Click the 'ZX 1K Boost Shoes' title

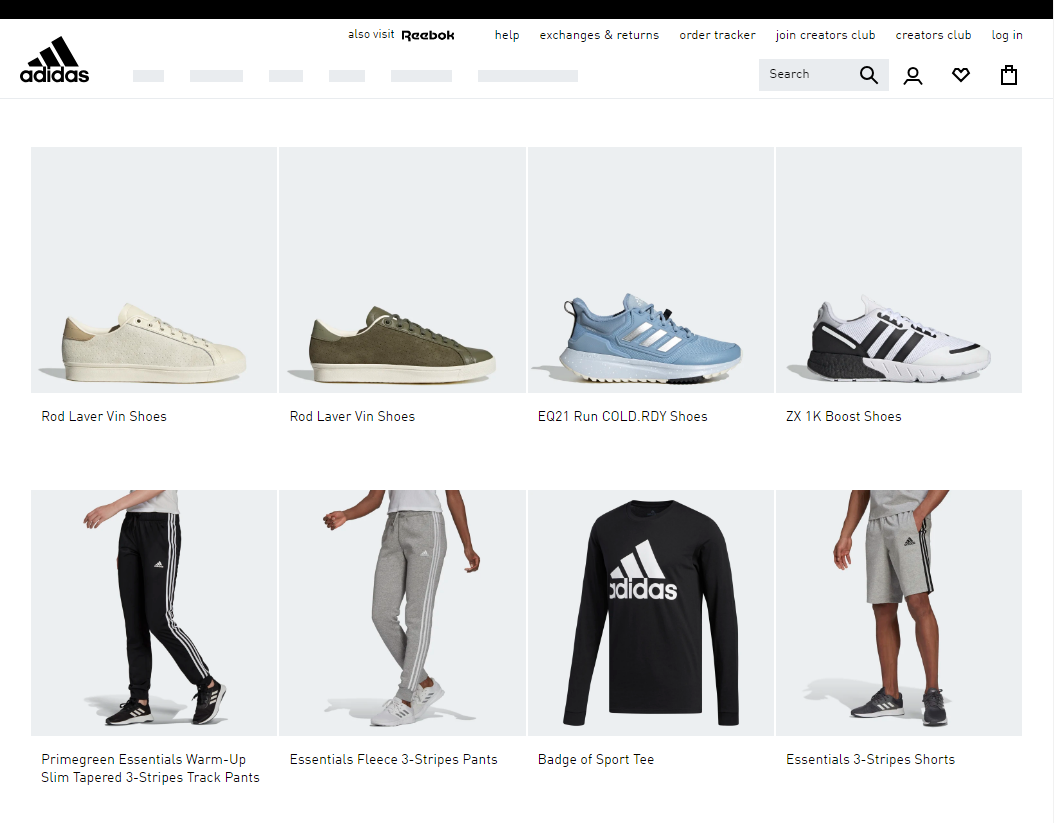844,416
